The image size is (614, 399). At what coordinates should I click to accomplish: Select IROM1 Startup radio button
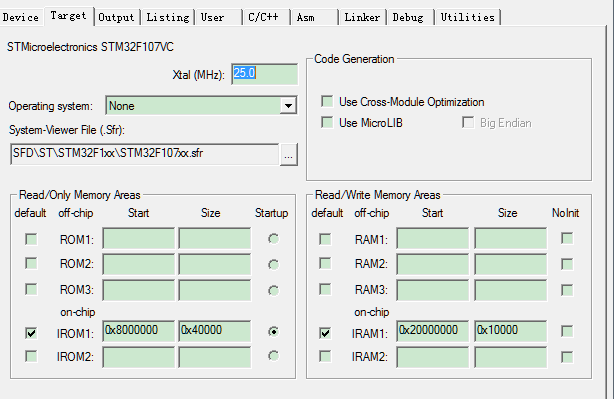[x=273, y=332]
